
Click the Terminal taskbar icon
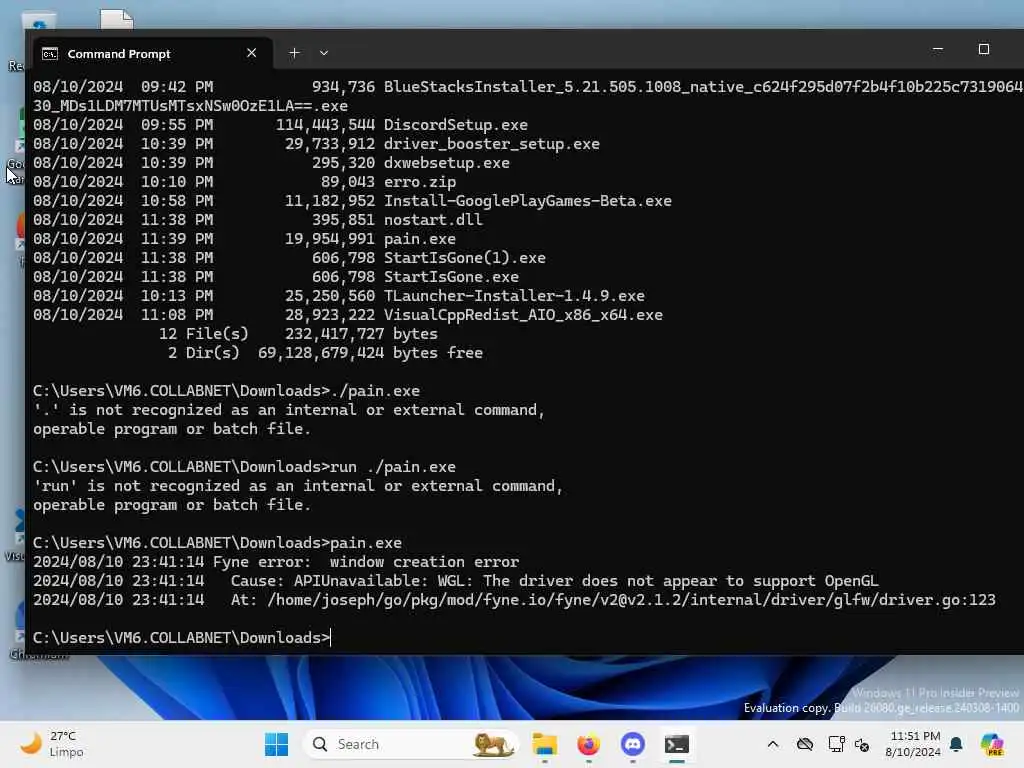[677, 744]
